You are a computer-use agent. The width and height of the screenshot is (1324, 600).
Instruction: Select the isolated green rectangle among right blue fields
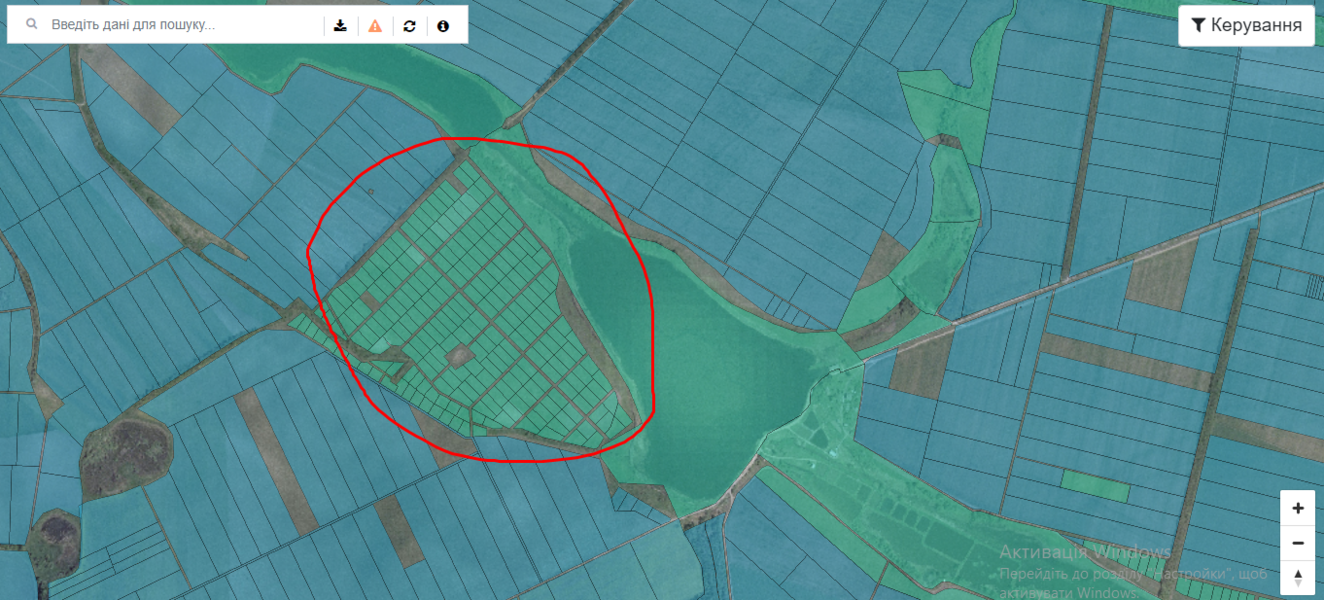point(1094,486)
